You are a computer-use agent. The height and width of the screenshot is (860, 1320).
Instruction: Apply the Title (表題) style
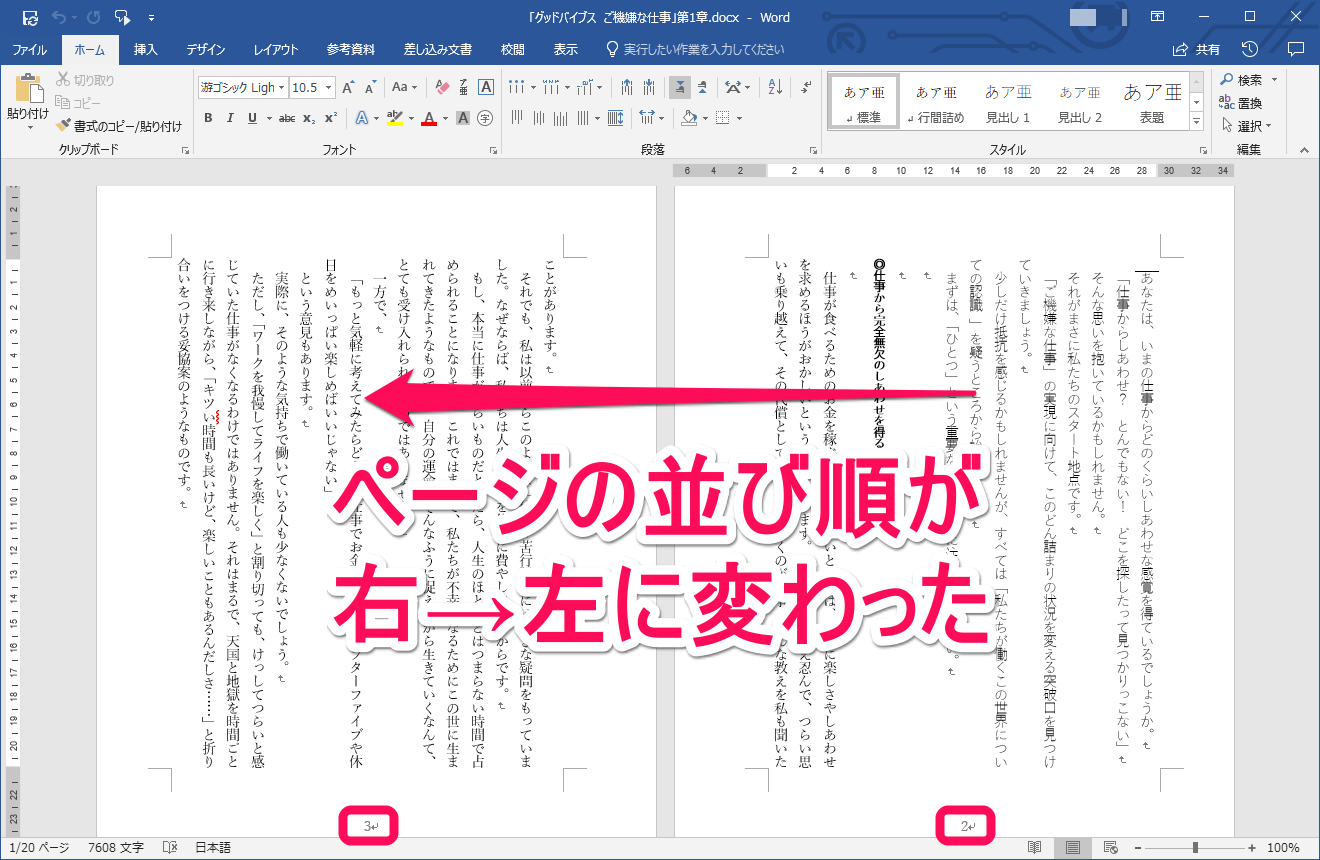click(1152, 101)
